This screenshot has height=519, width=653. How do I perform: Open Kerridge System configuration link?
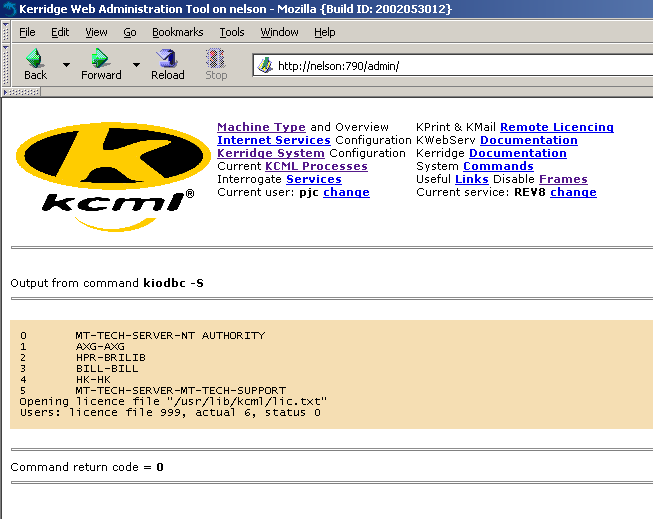point(271,153)
